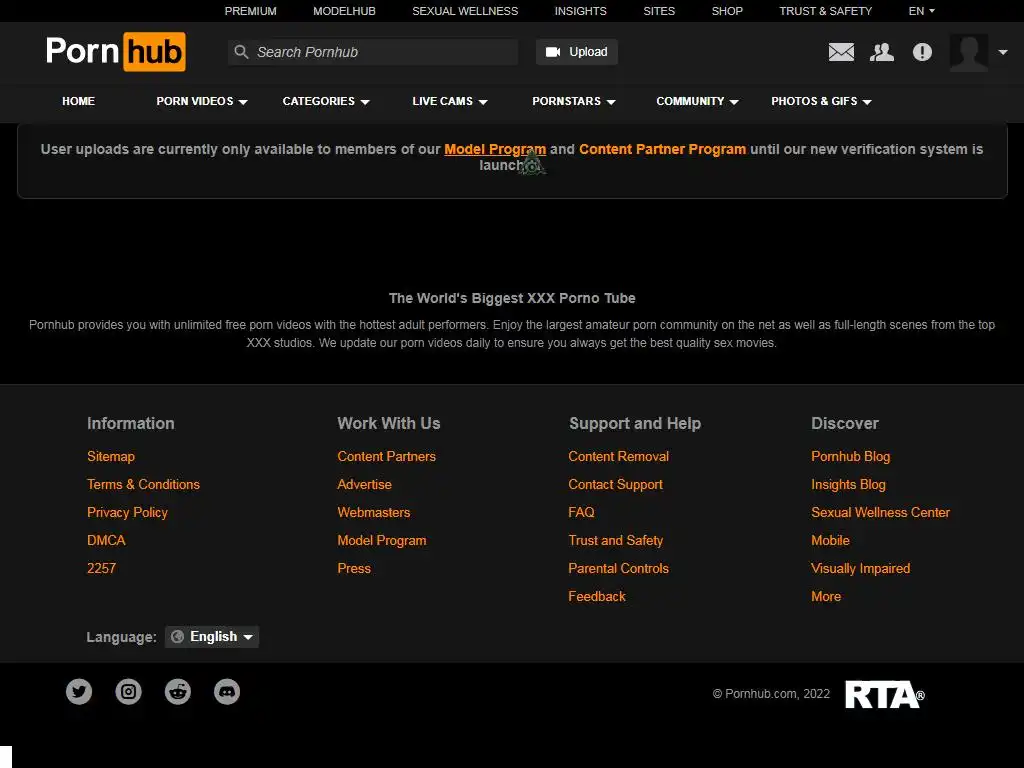Screen dimensions: 1024x768
Task: Expand the Community dropdown menu
Action: (697, 101)
